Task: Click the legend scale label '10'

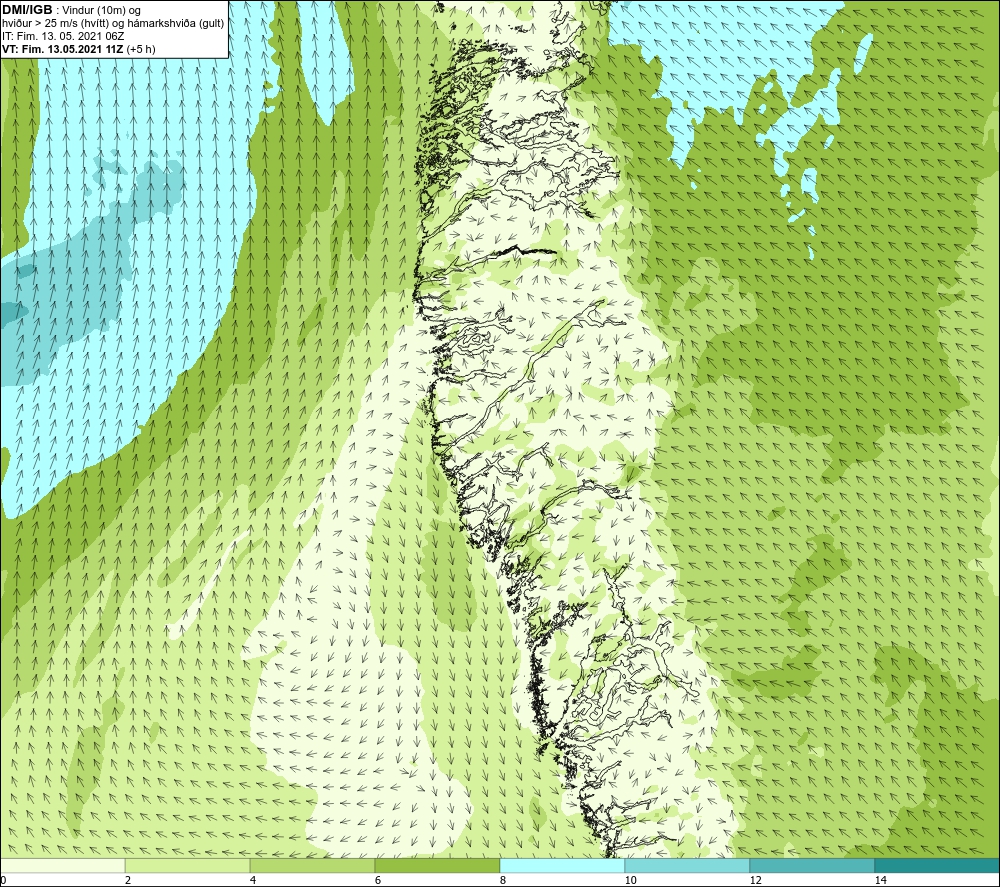Action: point(630,881)
